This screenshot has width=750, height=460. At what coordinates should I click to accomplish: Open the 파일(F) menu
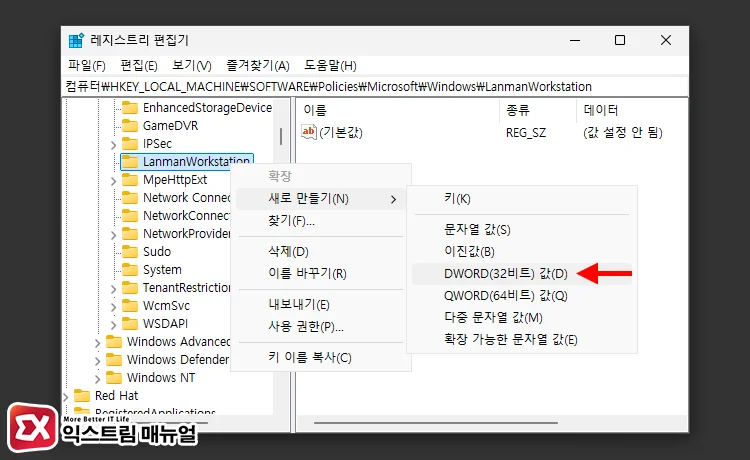coord(86,66)
